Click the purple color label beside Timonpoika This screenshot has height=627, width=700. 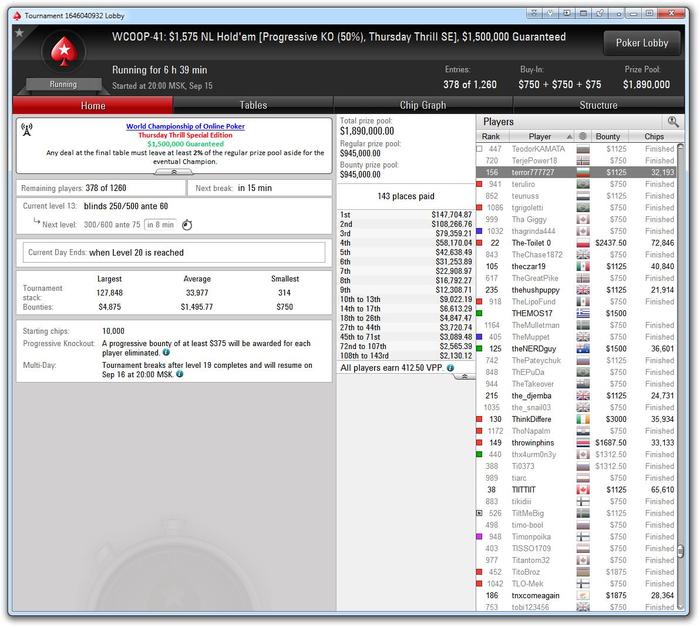point(479,537)
